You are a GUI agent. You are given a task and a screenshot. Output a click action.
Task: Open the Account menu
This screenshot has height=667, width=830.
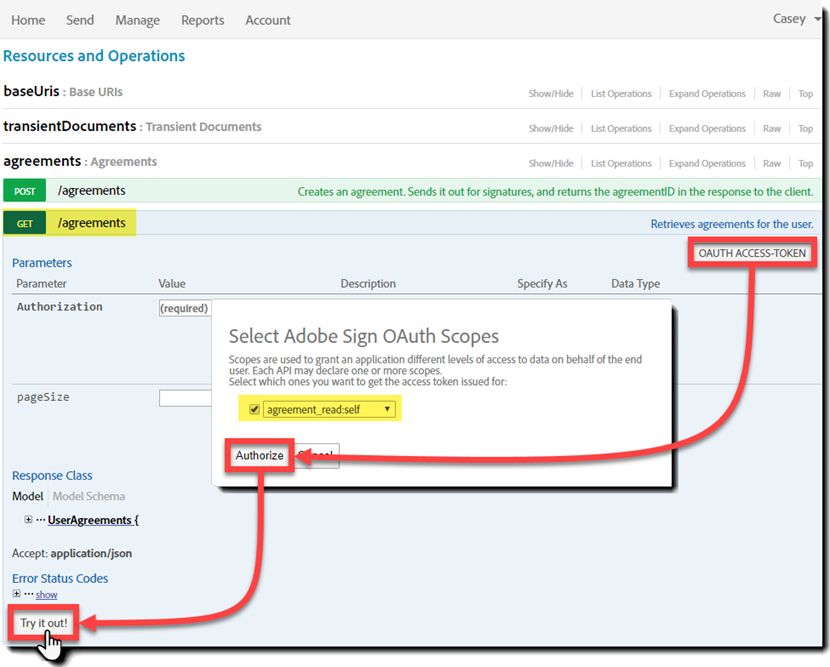pyautogui.click(x=267, y=20)
